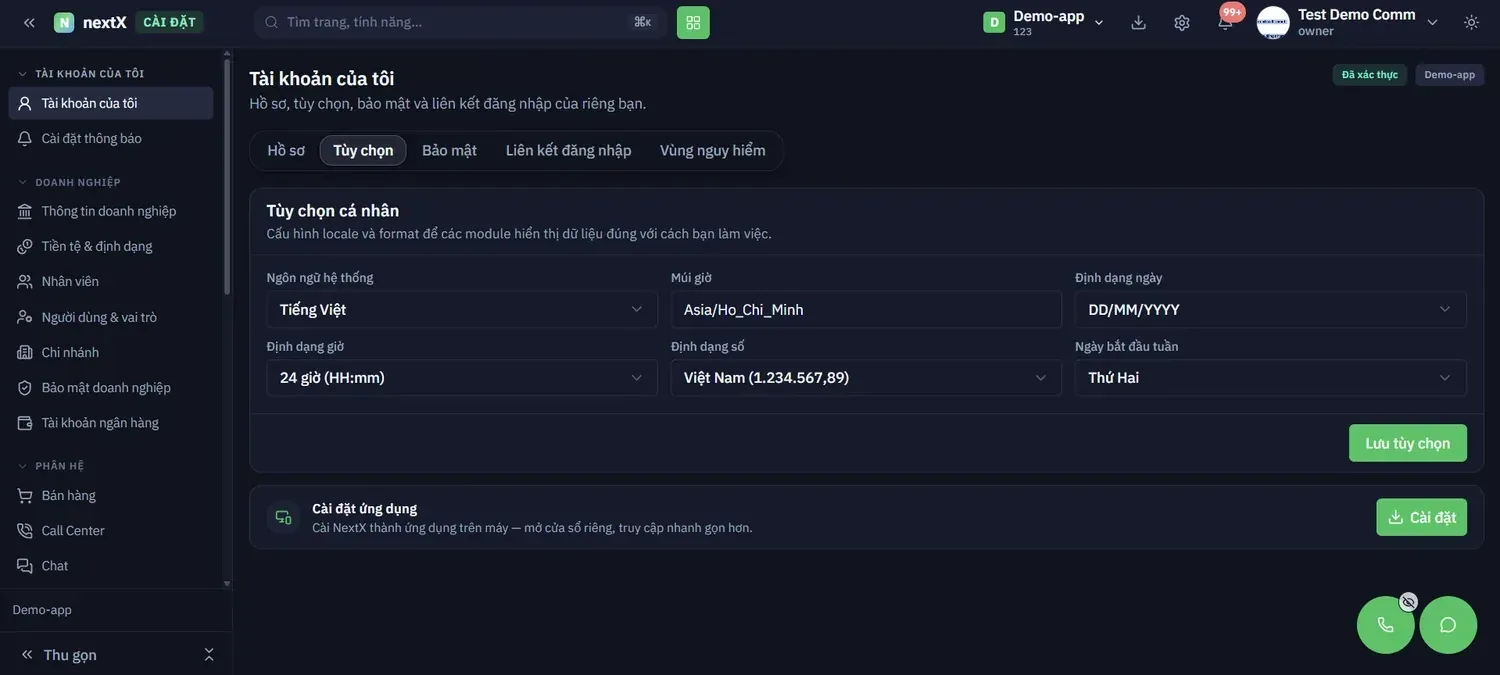The height and width of the screenshot is (675, 1500).
Task: Select Bán hàng module settings
Action: pyautogui.click(x=111, y=496)
